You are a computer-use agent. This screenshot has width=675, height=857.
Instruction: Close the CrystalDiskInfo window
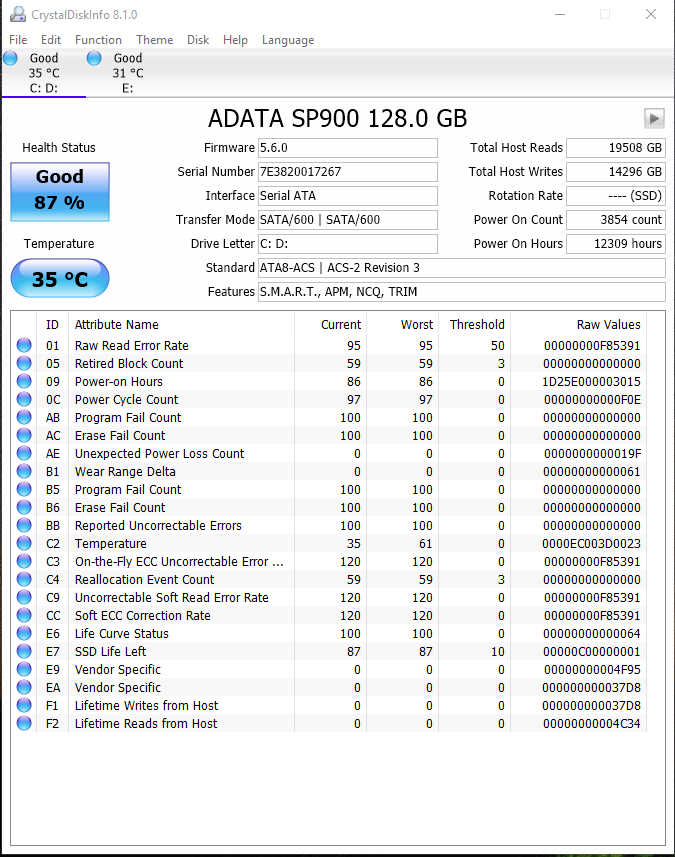point(650,14)
